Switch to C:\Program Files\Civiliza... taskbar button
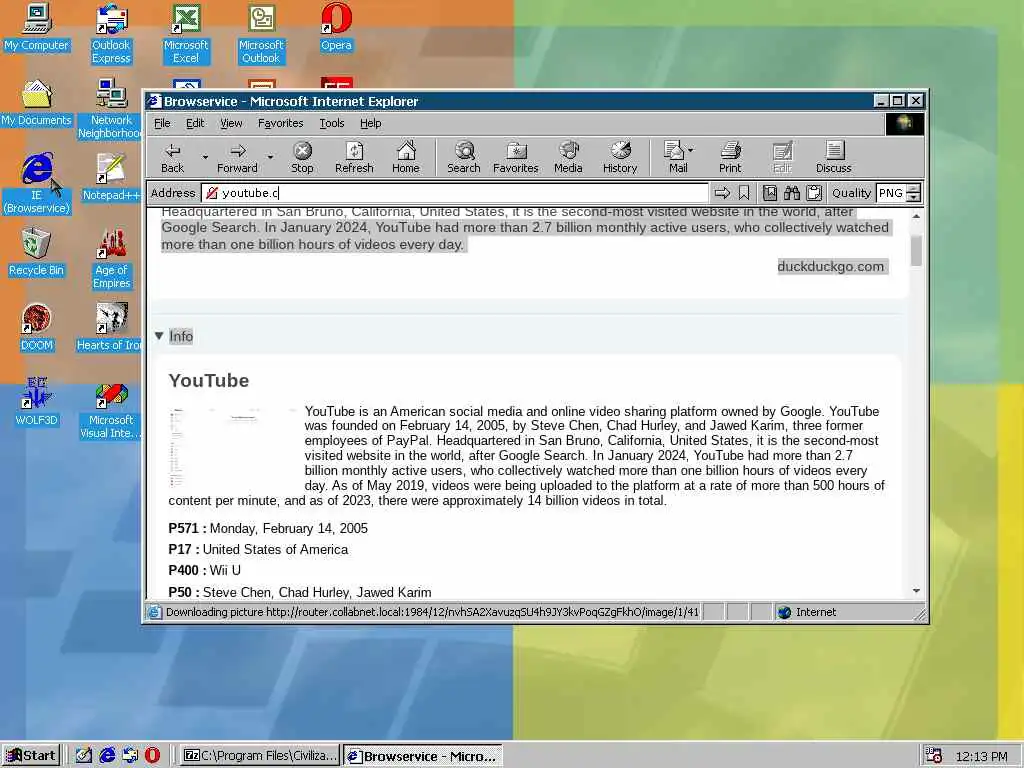1024x768 pixels. 260,756
